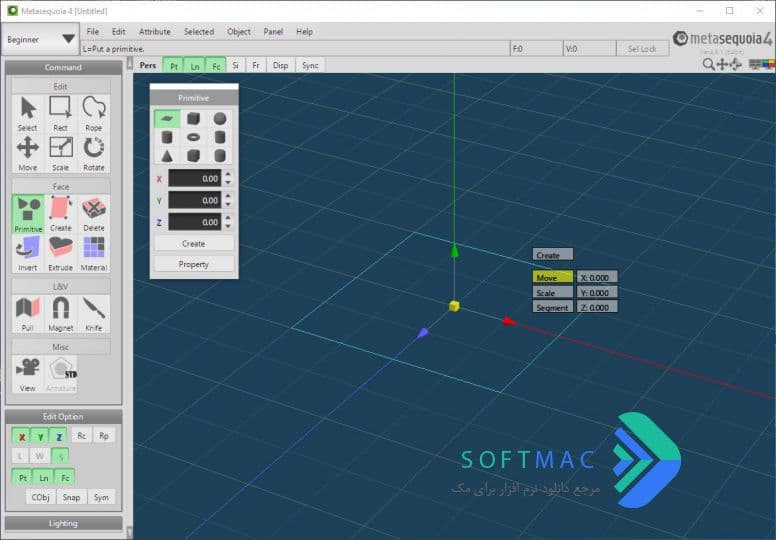Open the Attribute menu

(x=154, y=32)
